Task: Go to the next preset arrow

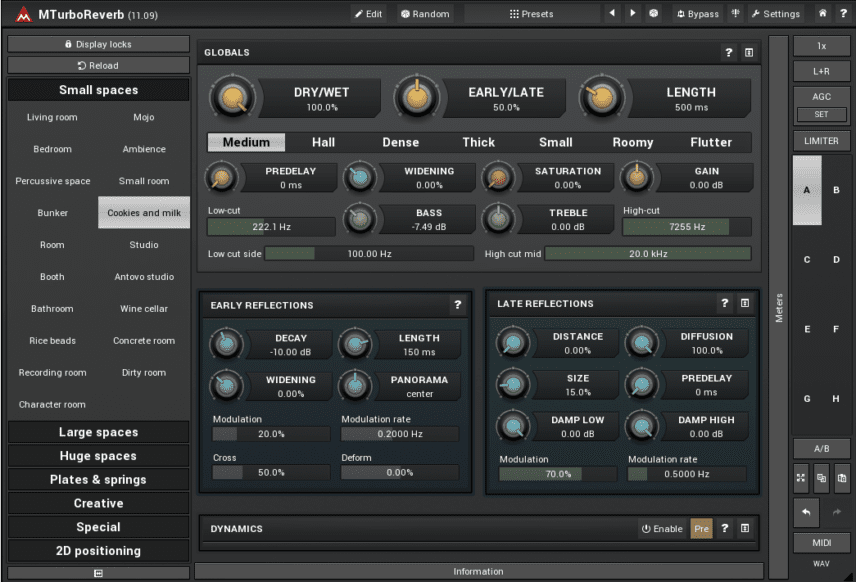Action: 633,13
